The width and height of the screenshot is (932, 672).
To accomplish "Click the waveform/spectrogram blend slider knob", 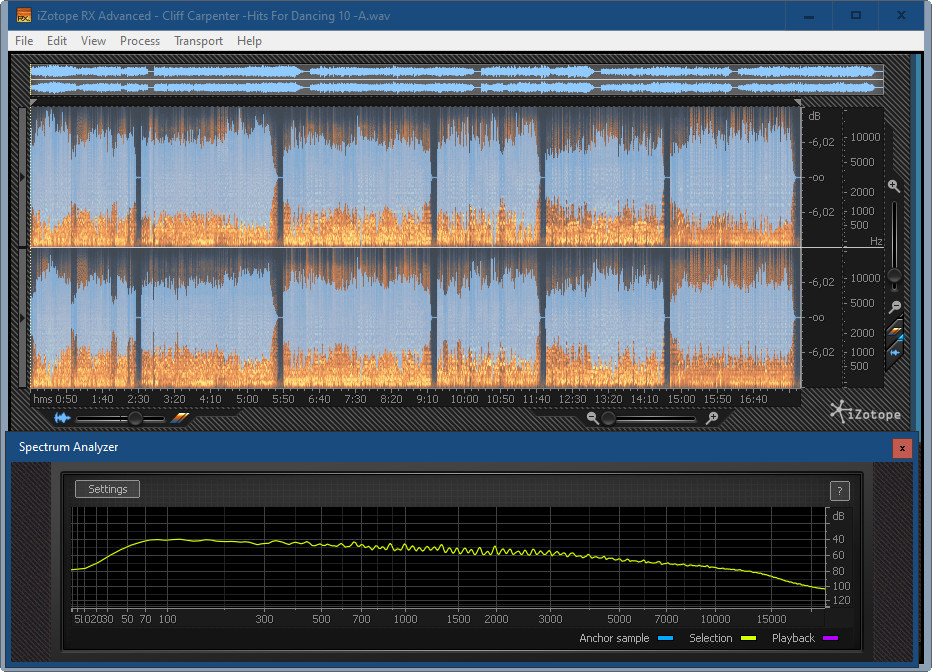I will pos(135,418).
